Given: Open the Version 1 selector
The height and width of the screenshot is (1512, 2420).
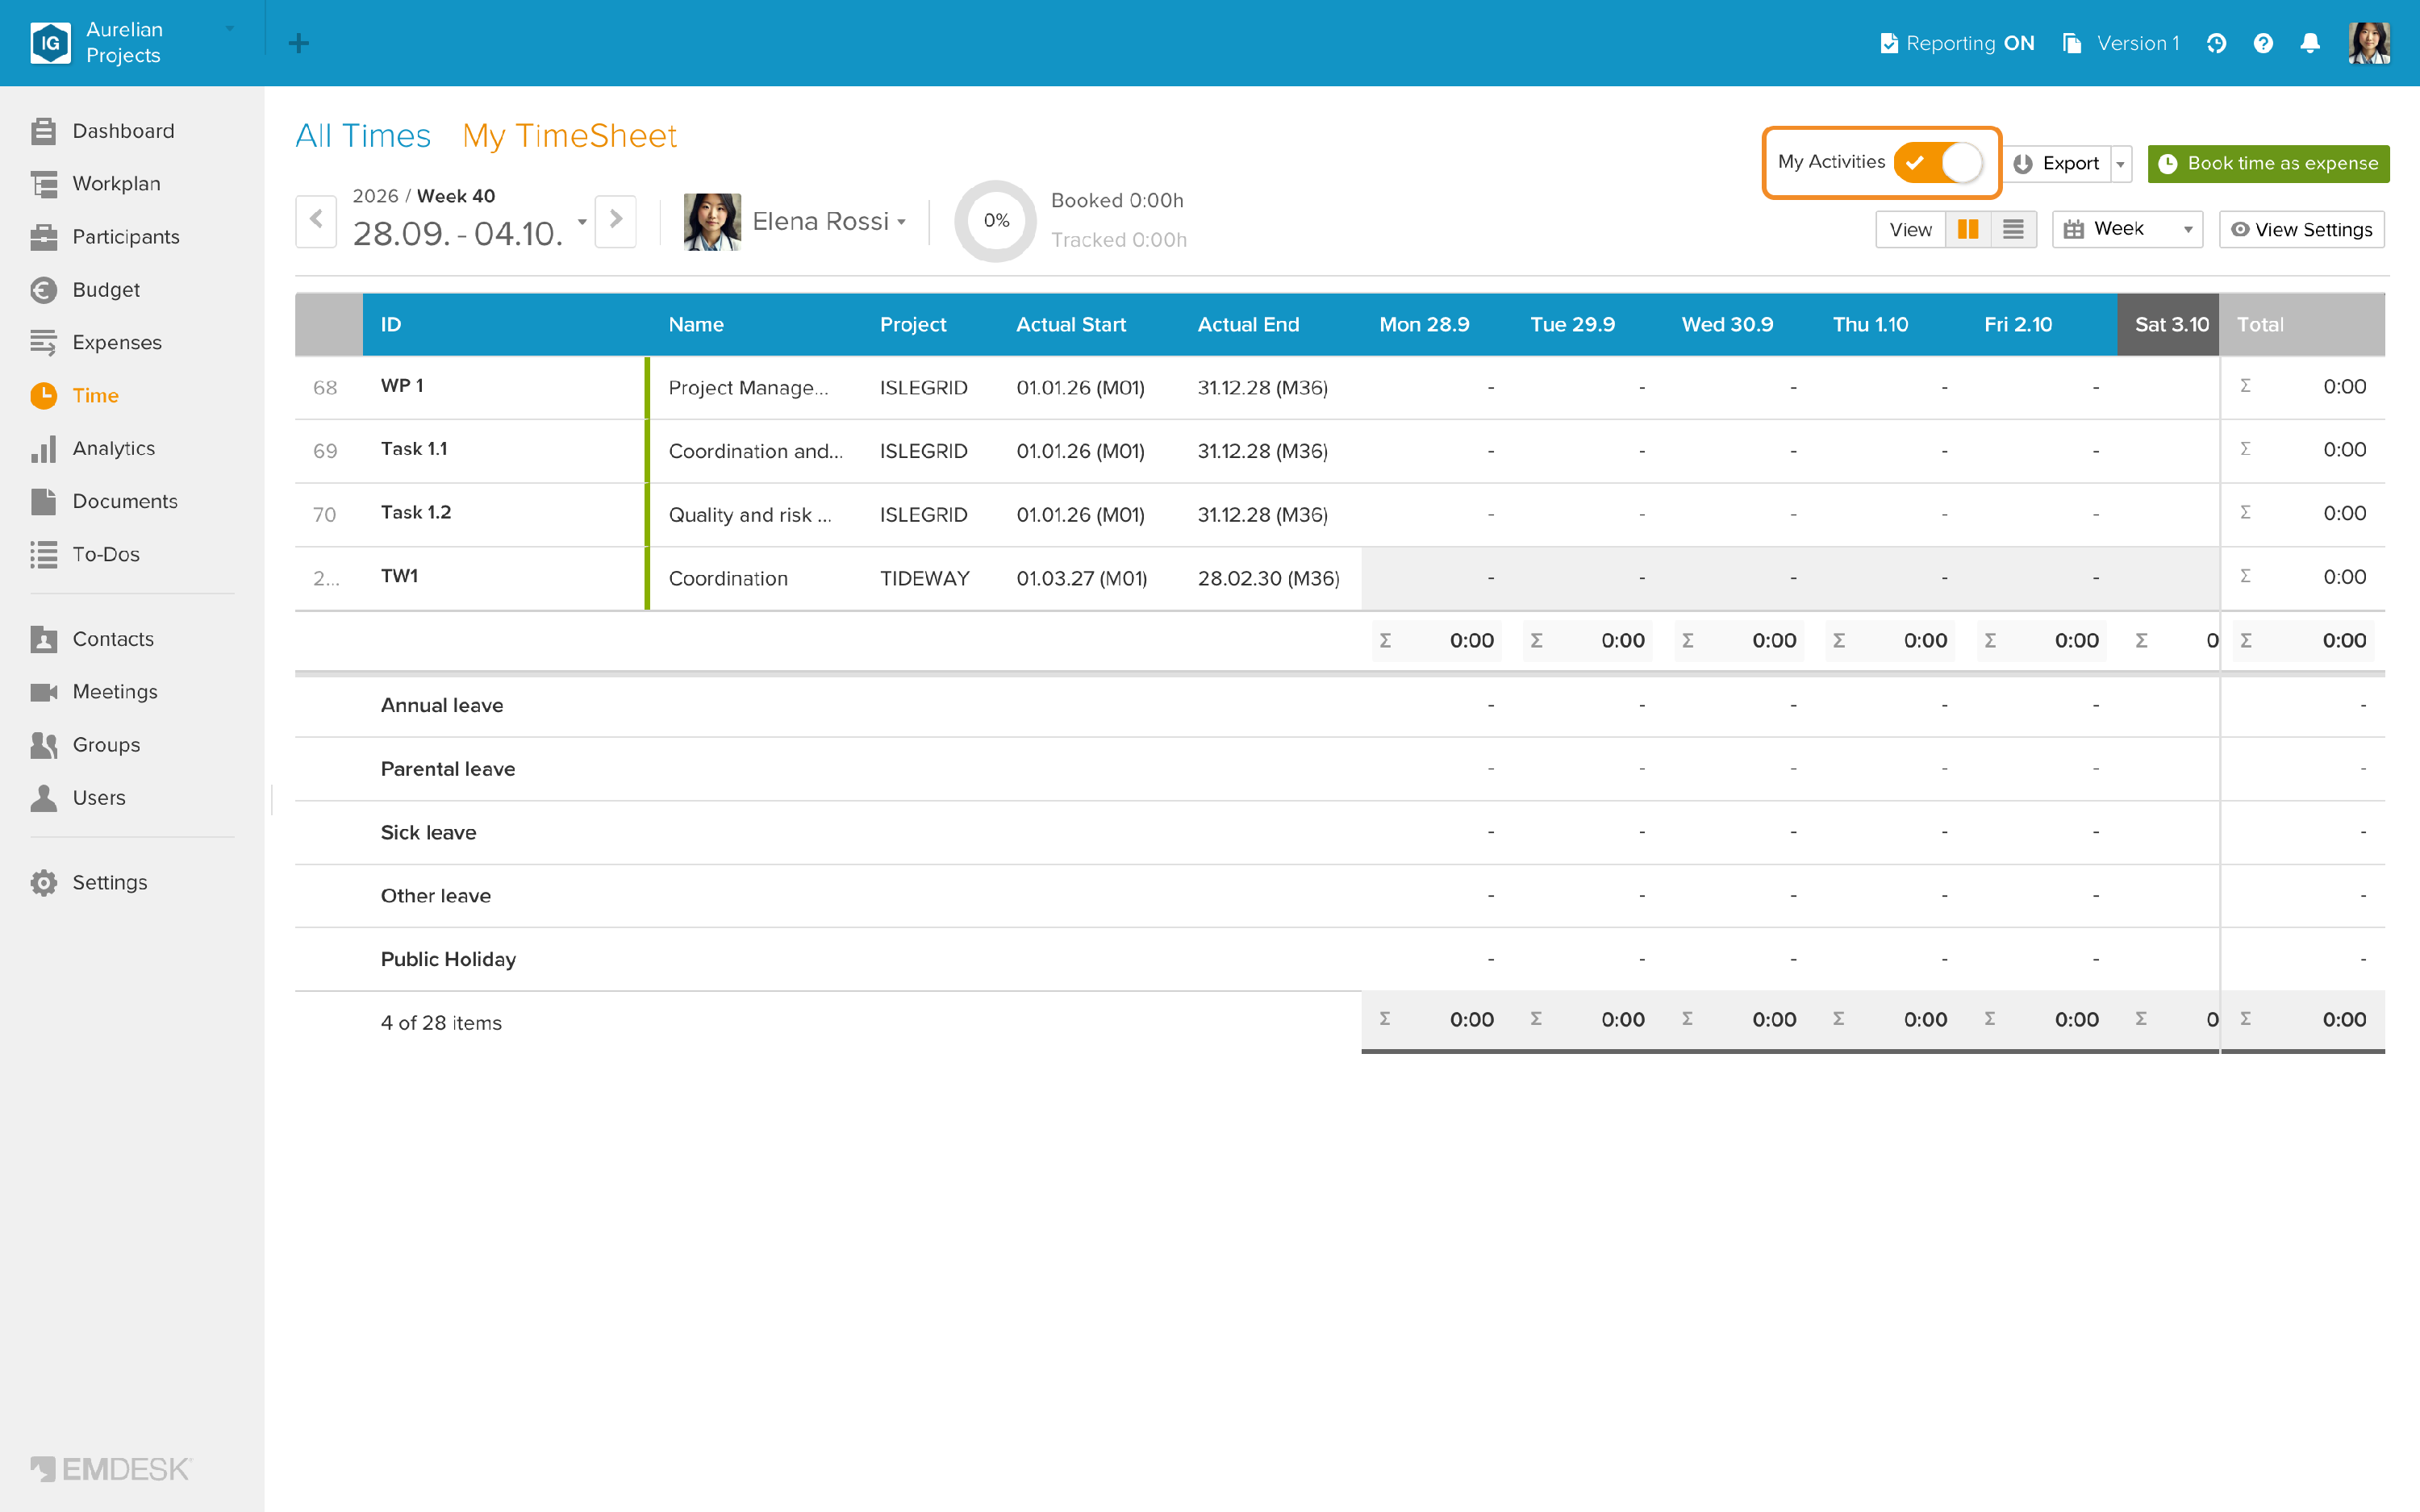Looking at the screenshot, I should [2121, 43].
